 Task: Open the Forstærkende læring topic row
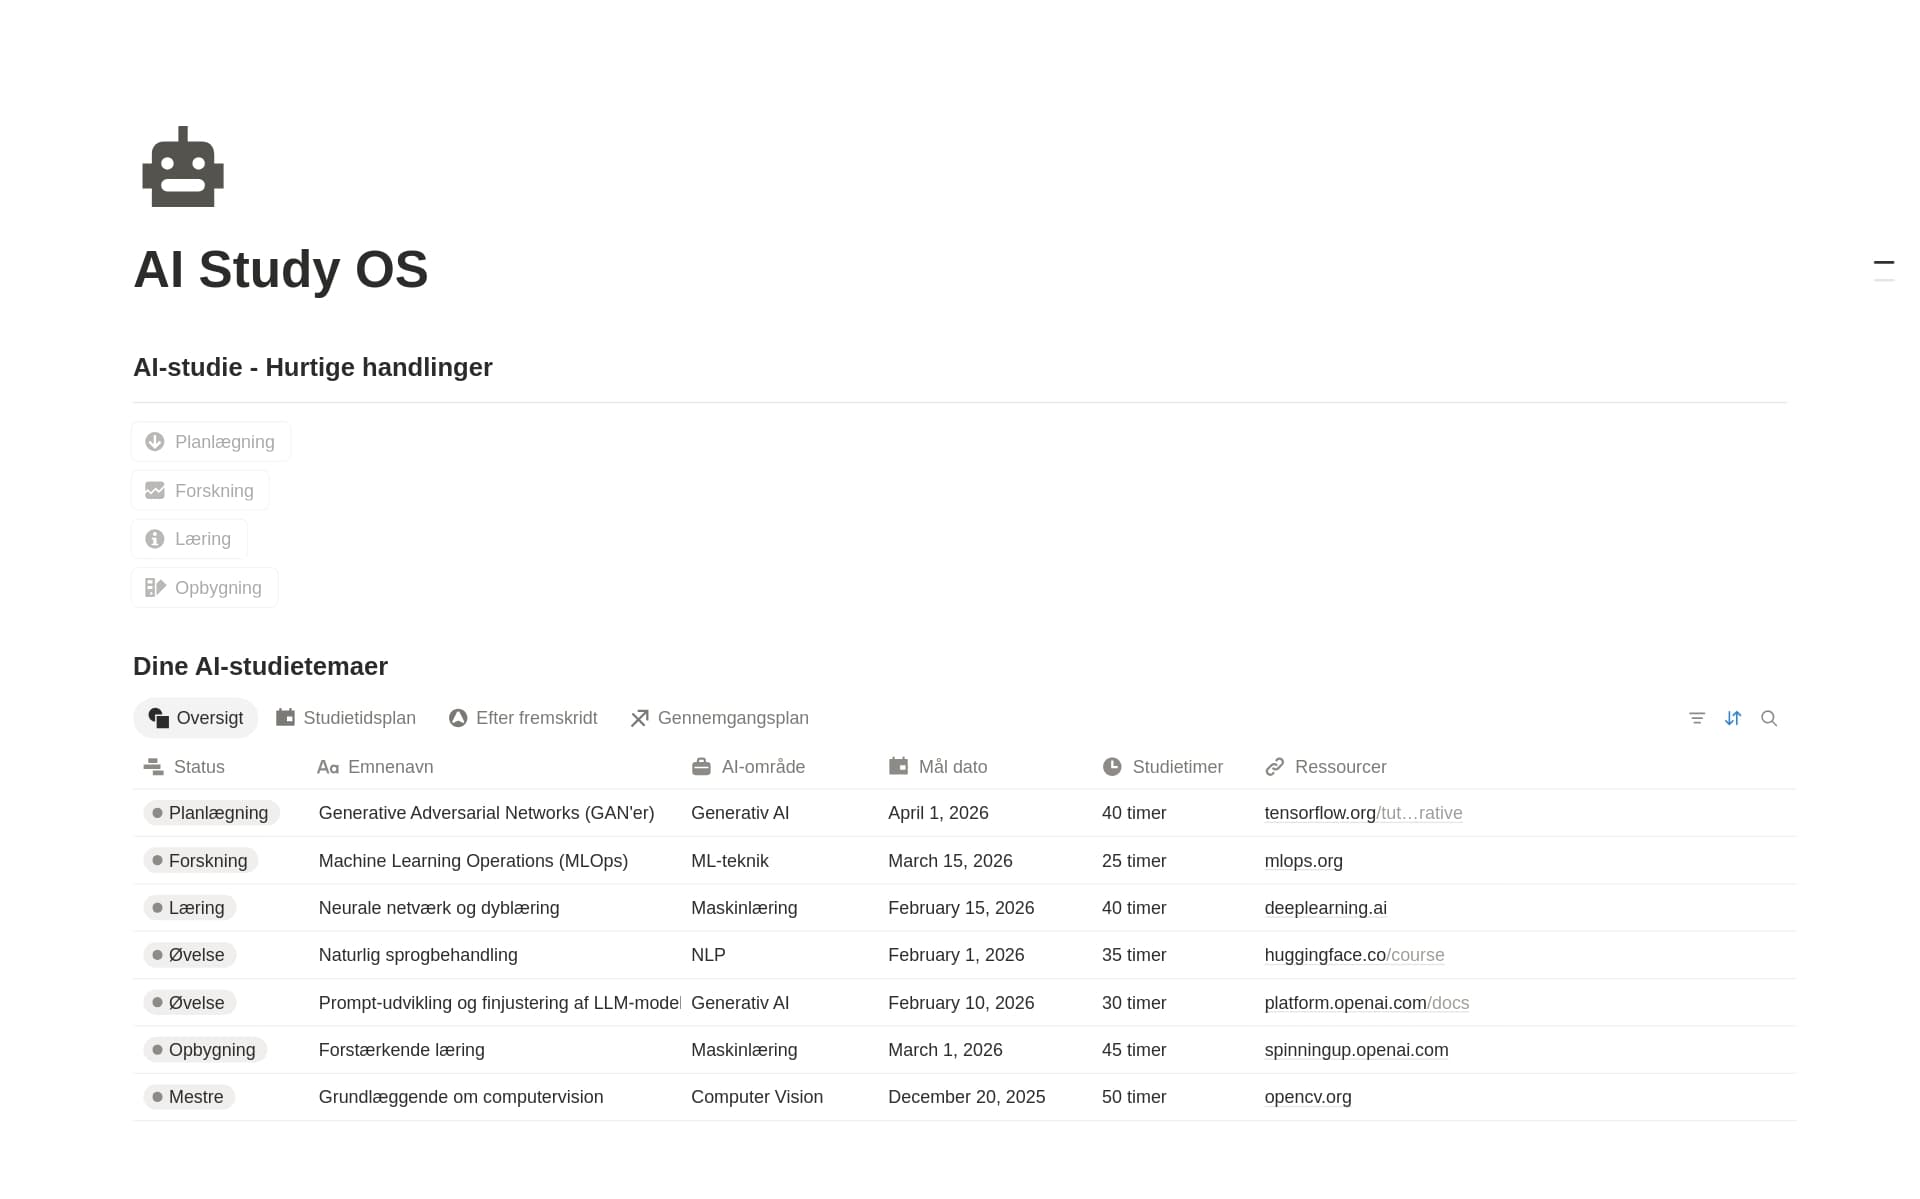[x=965, y=1050]
